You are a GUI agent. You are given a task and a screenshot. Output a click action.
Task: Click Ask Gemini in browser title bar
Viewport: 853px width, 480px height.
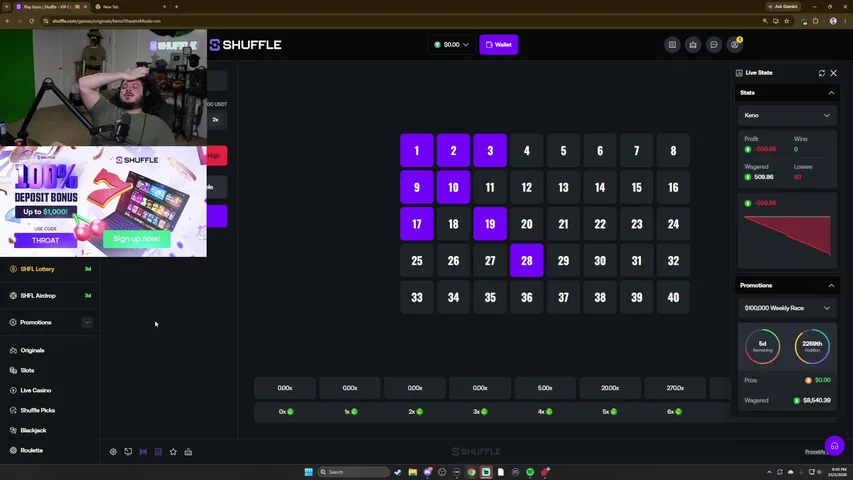[x=782, y=7]
